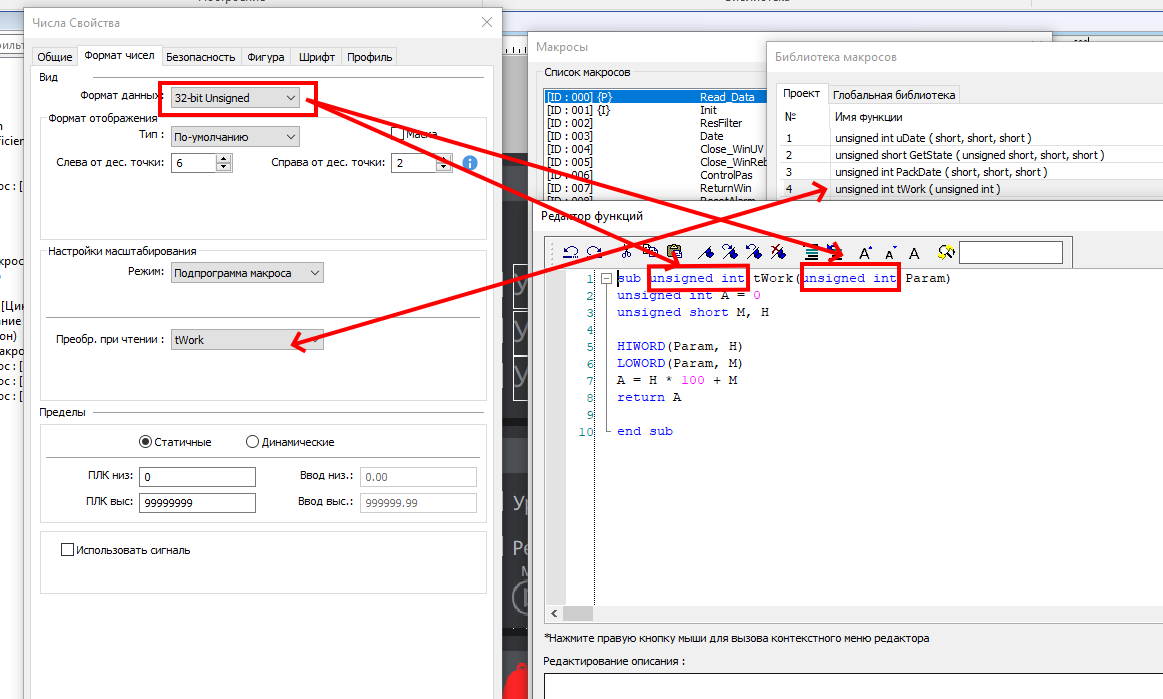The height and width of the screenshot is (699, 1163).
Task: Undo last edit in function editor
Action: (x=570, y=252)
